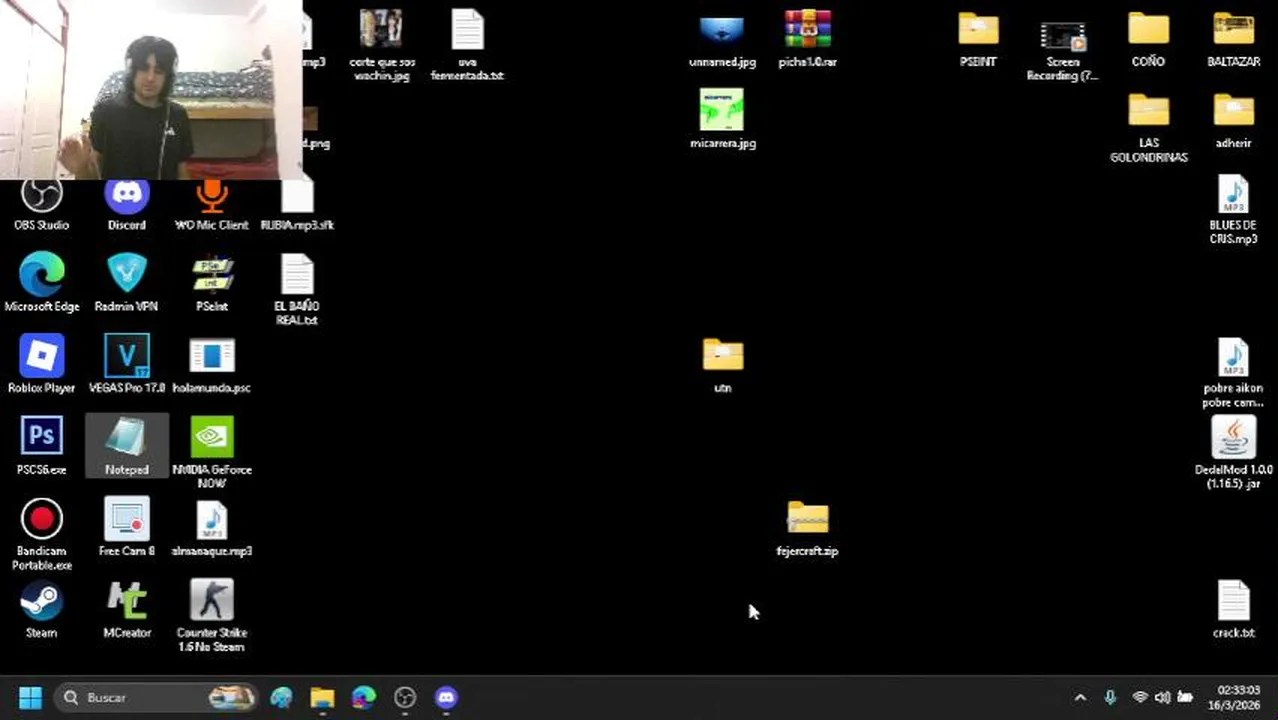This screenshot has width=1278, height=720.
Task: Expand the hidden system tray icons
Action: 1080,697
